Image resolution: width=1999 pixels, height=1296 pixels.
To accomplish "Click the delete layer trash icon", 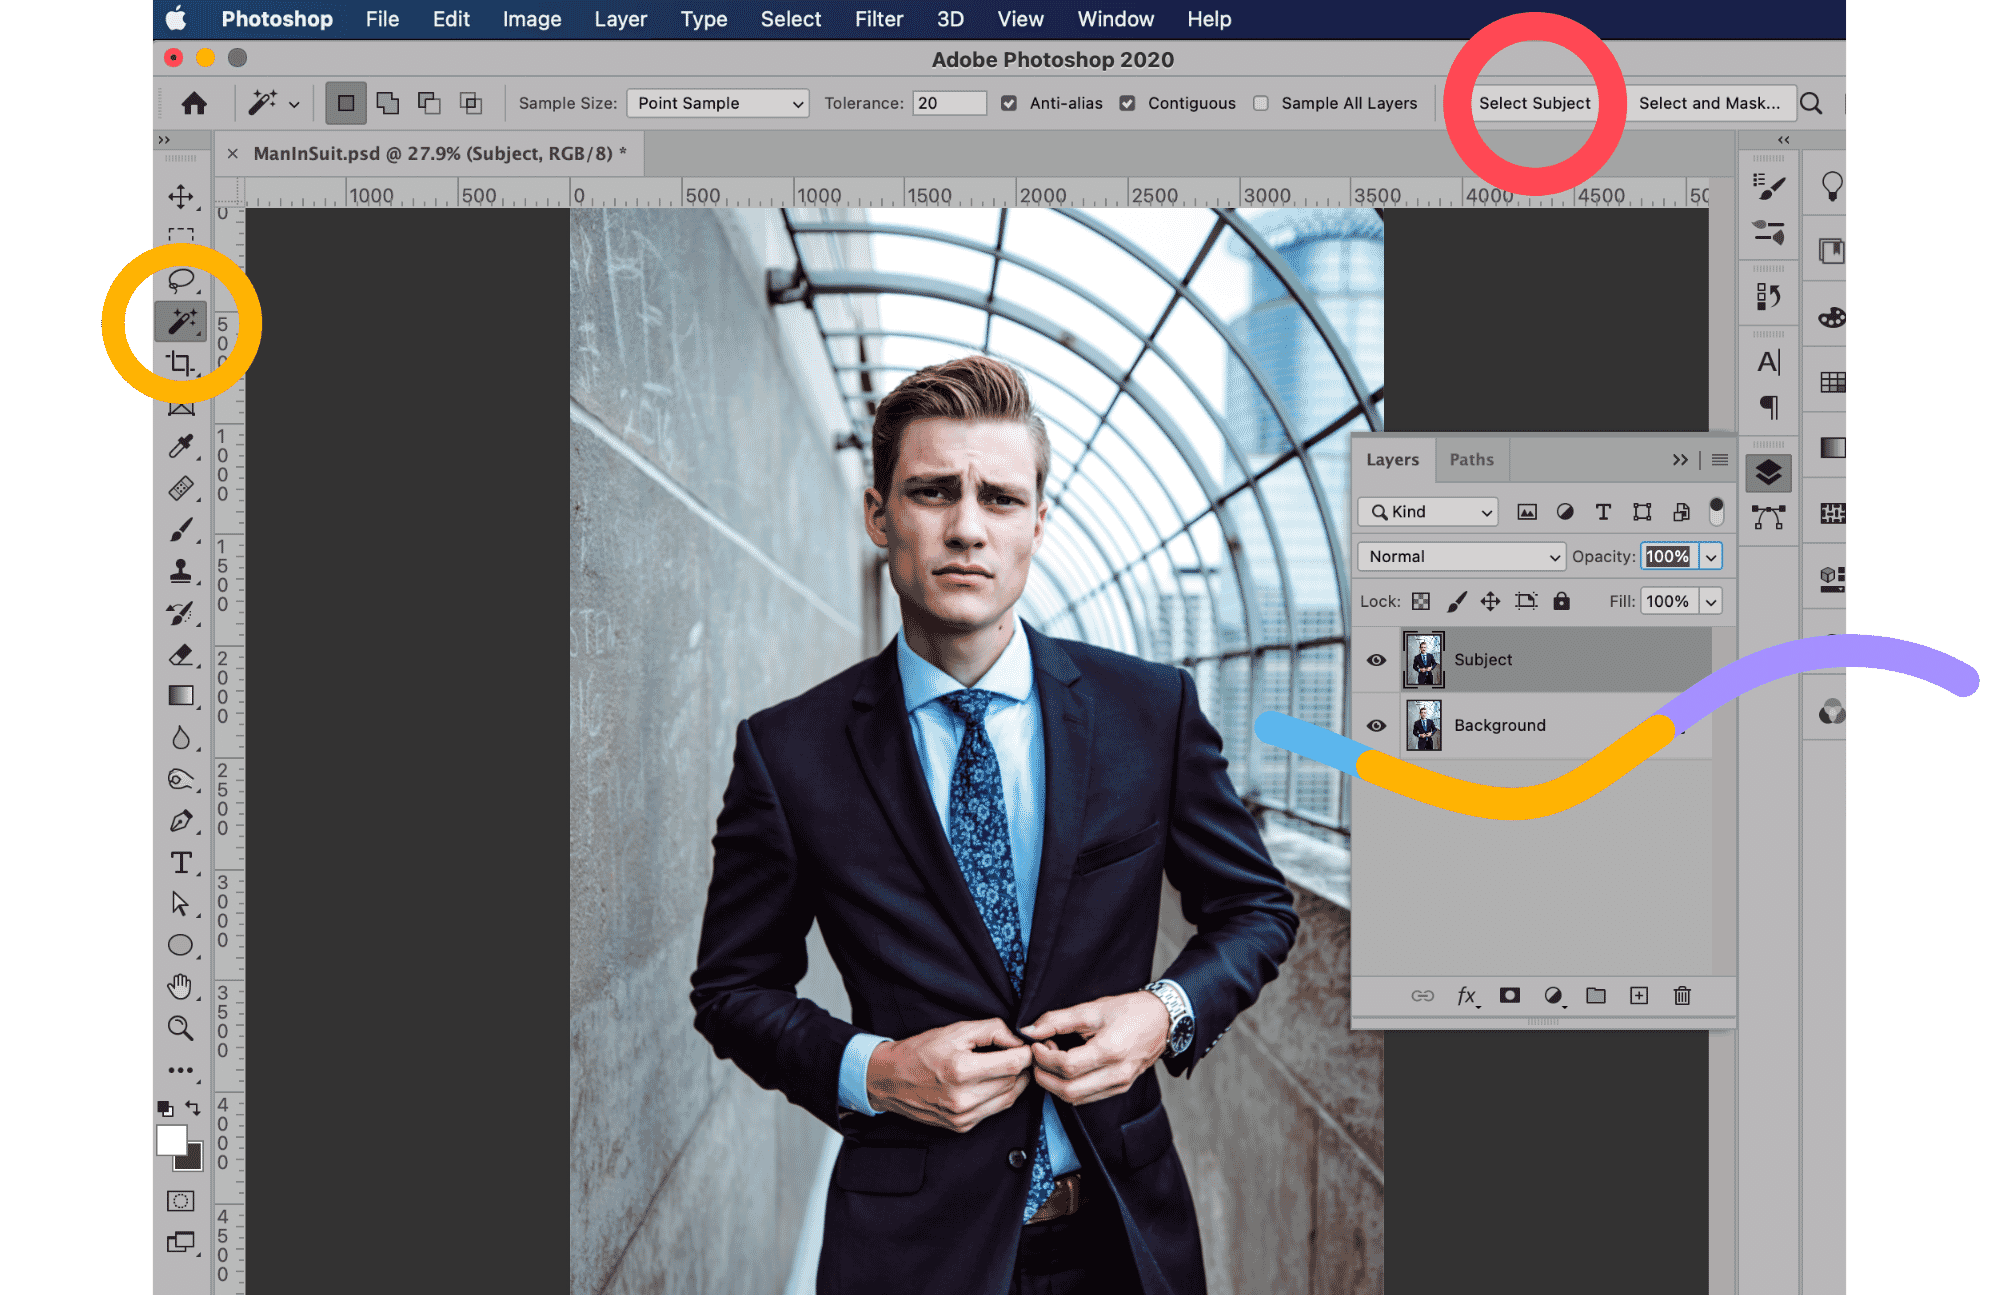I will click(1682, 995).
